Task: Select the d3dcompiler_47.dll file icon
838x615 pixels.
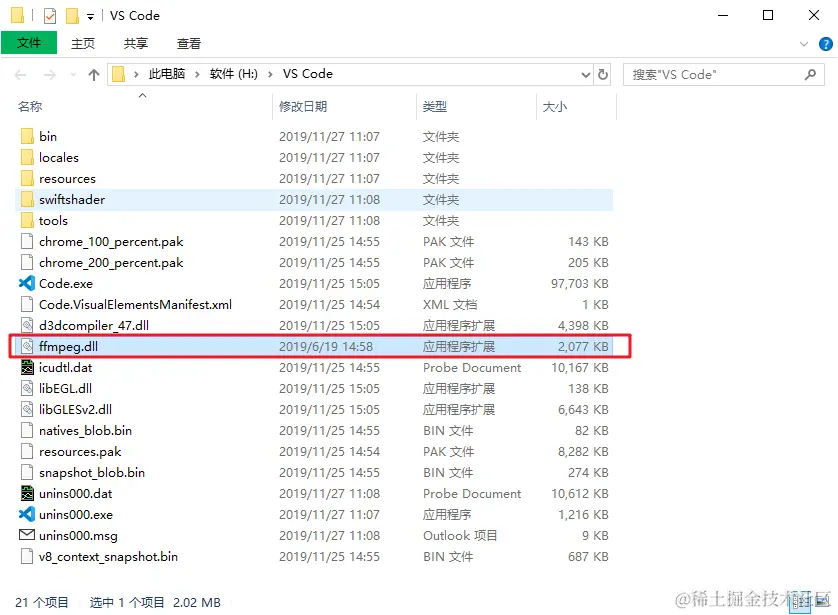Action: pyautogui.click(x=27, y=325)
